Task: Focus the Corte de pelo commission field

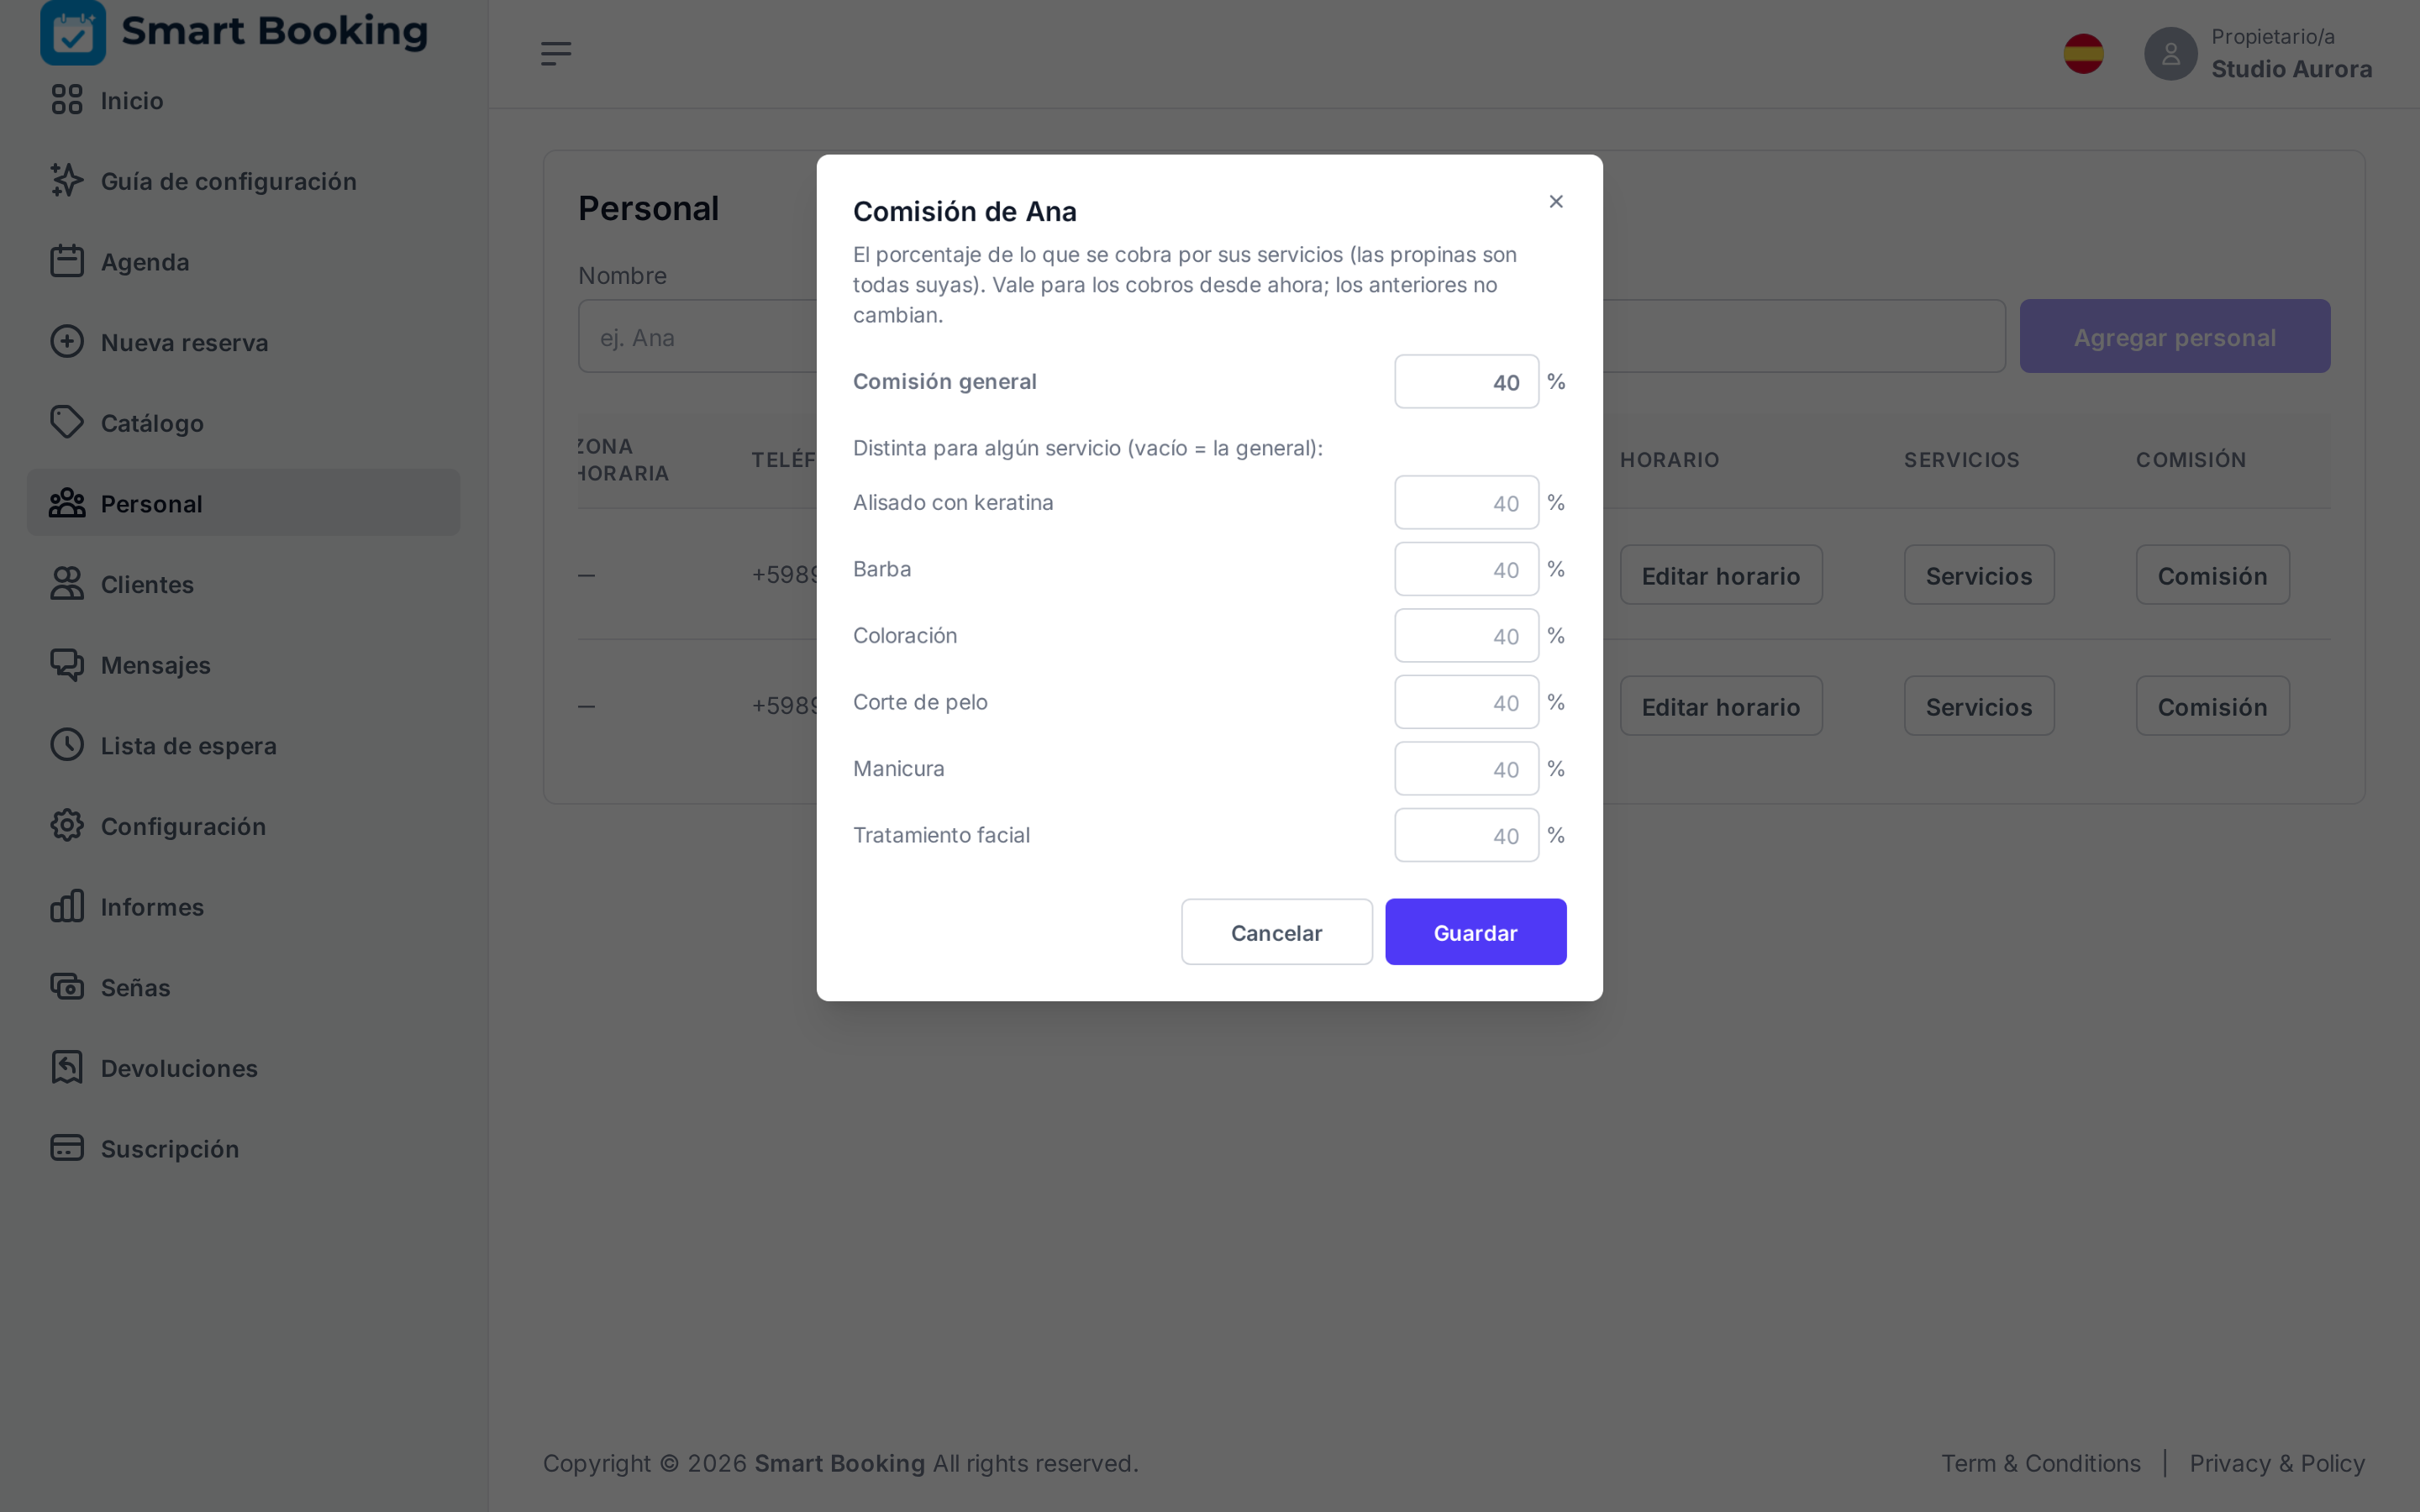Action: point(1467,702)
